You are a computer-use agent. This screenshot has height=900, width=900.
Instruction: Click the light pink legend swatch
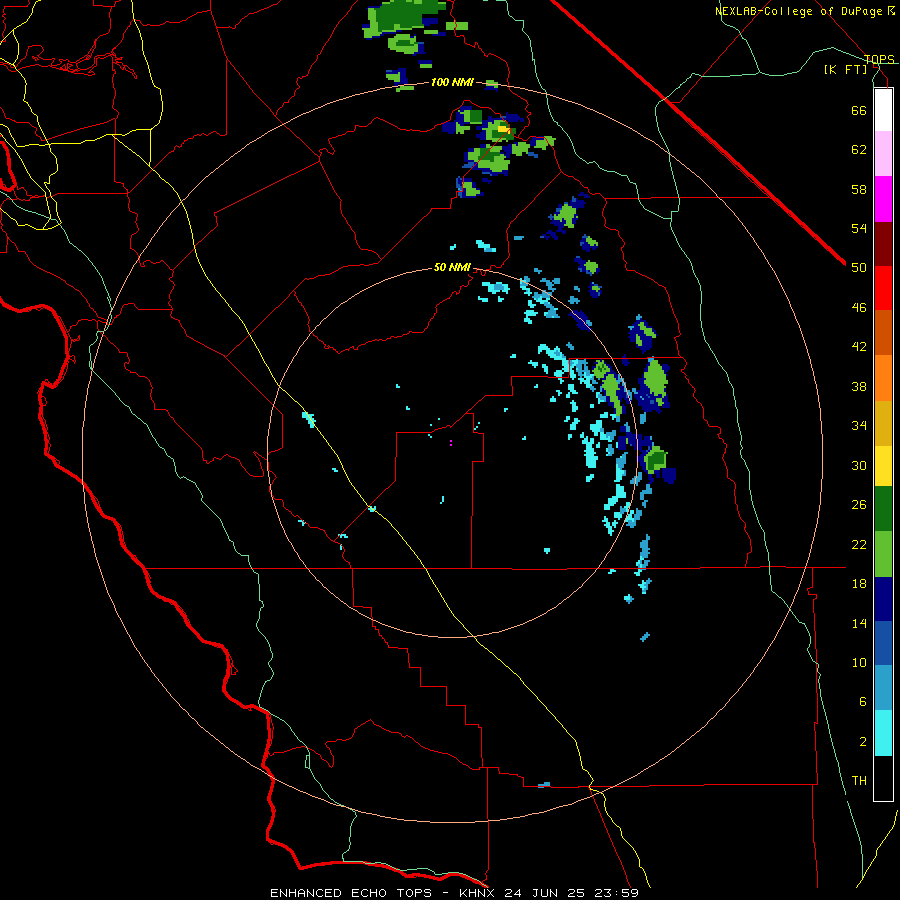point(883,154)
